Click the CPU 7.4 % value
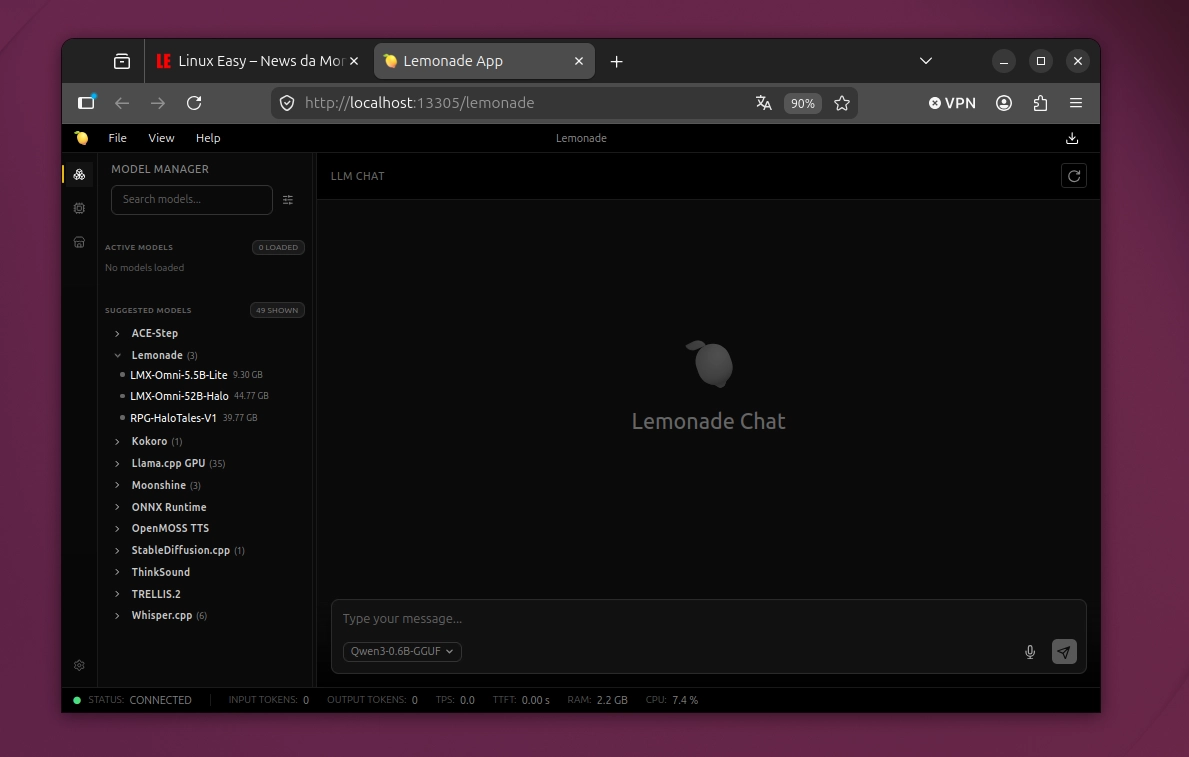The width and height of the screenshot is (1189, 757). point(685,700)
